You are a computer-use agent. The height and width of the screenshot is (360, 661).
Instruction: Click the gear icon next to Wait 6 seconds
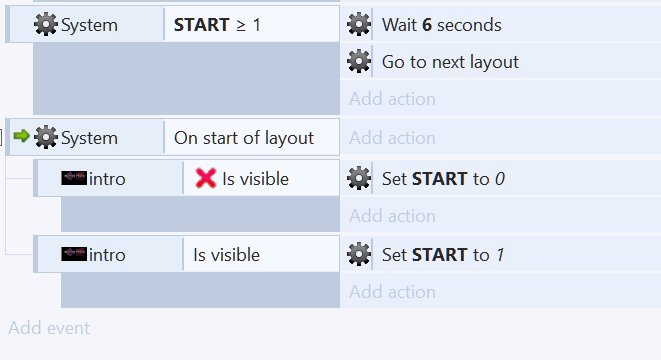click(359, 24)
